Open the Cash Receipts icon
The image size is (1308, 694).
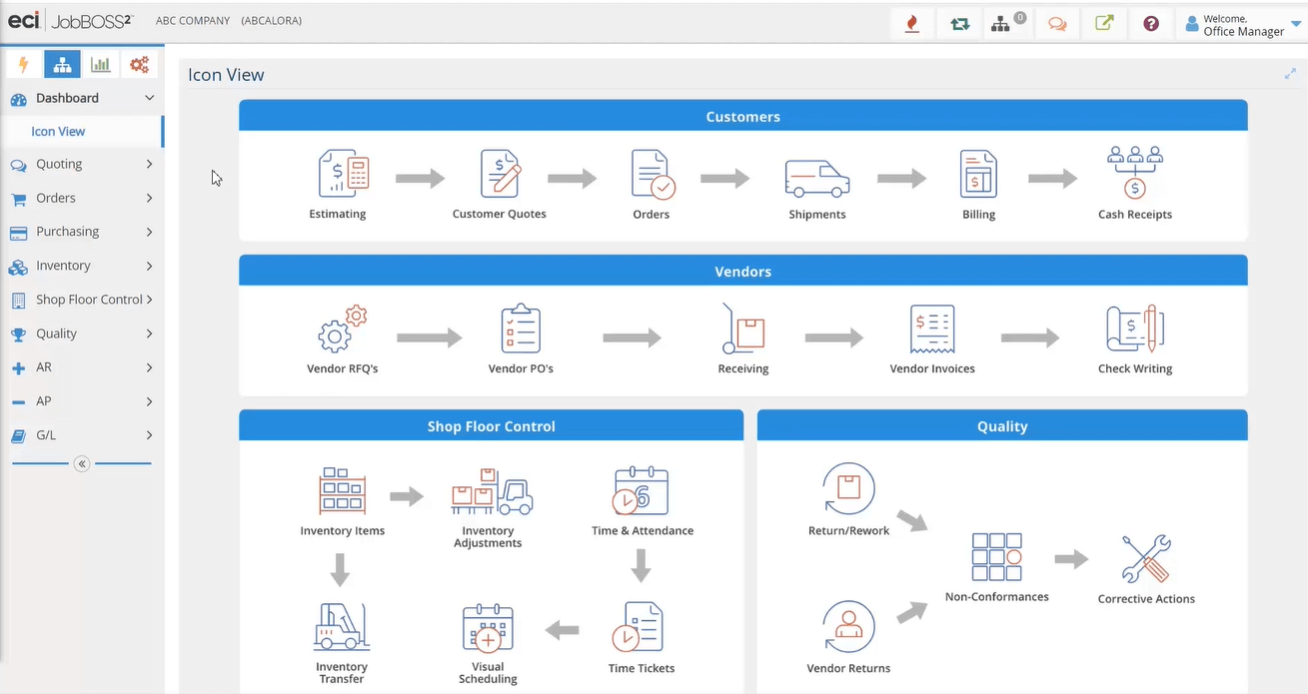click(1135, 172)
